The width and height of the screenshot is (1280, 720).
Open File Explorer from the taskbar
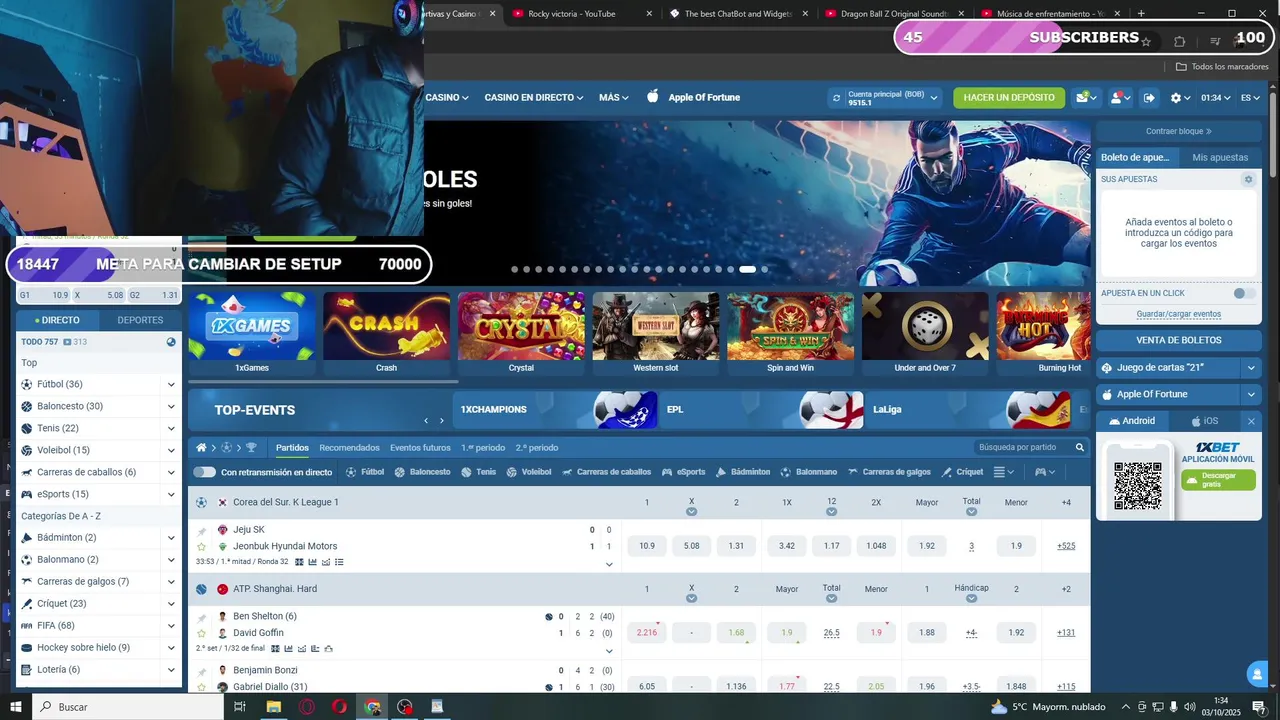click(x=273, y=707)
